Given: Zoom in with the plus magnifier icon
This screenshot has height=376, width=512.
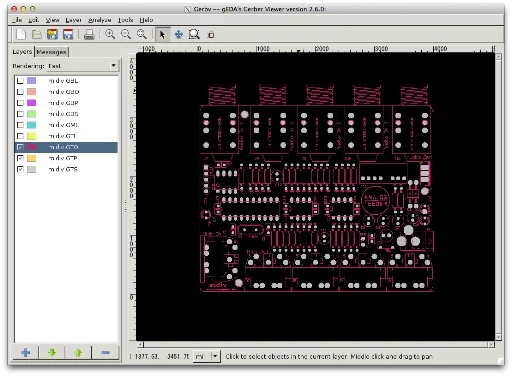Looking at the screenshot, I should pyautogui.click(x=110, y=34).
